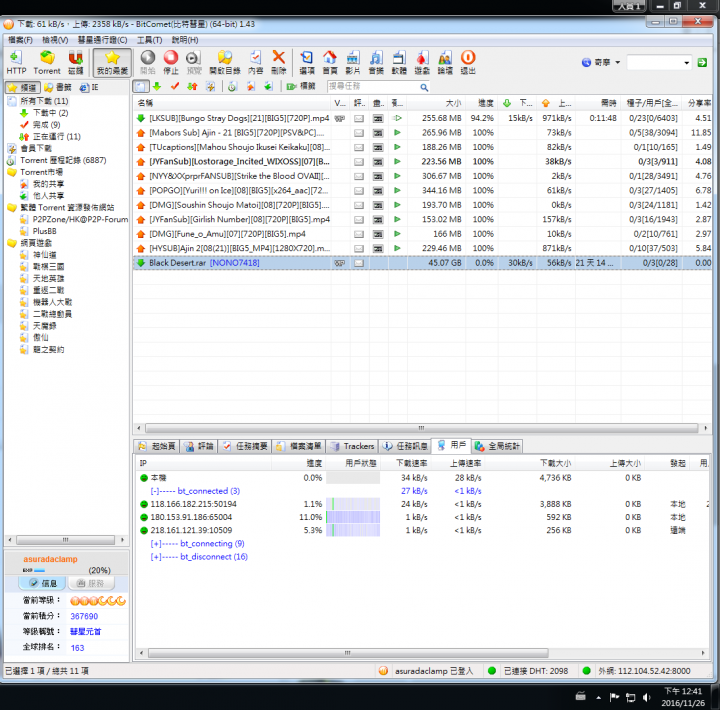Click the 信息 info button in user panel
Screen dimensions: 720x710
[x=43, y=583]
